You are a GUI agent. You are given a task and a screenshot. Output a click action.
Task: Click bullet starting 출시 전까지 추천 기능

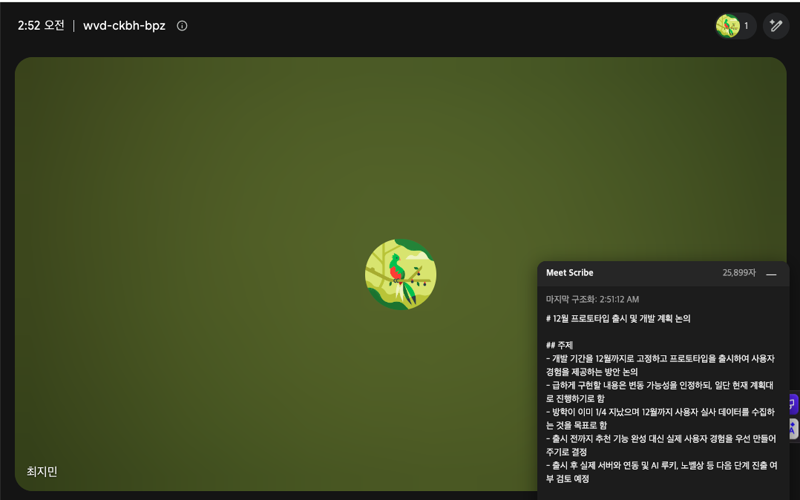point(661,445)
